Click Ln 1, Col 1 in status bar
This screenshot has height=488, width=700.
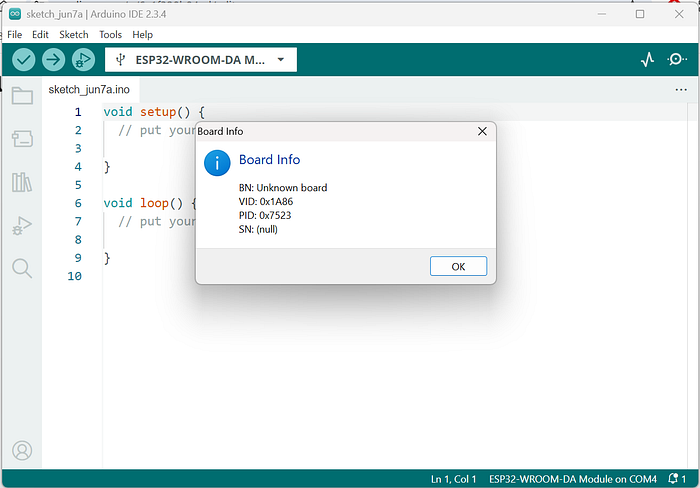[453, 479]
